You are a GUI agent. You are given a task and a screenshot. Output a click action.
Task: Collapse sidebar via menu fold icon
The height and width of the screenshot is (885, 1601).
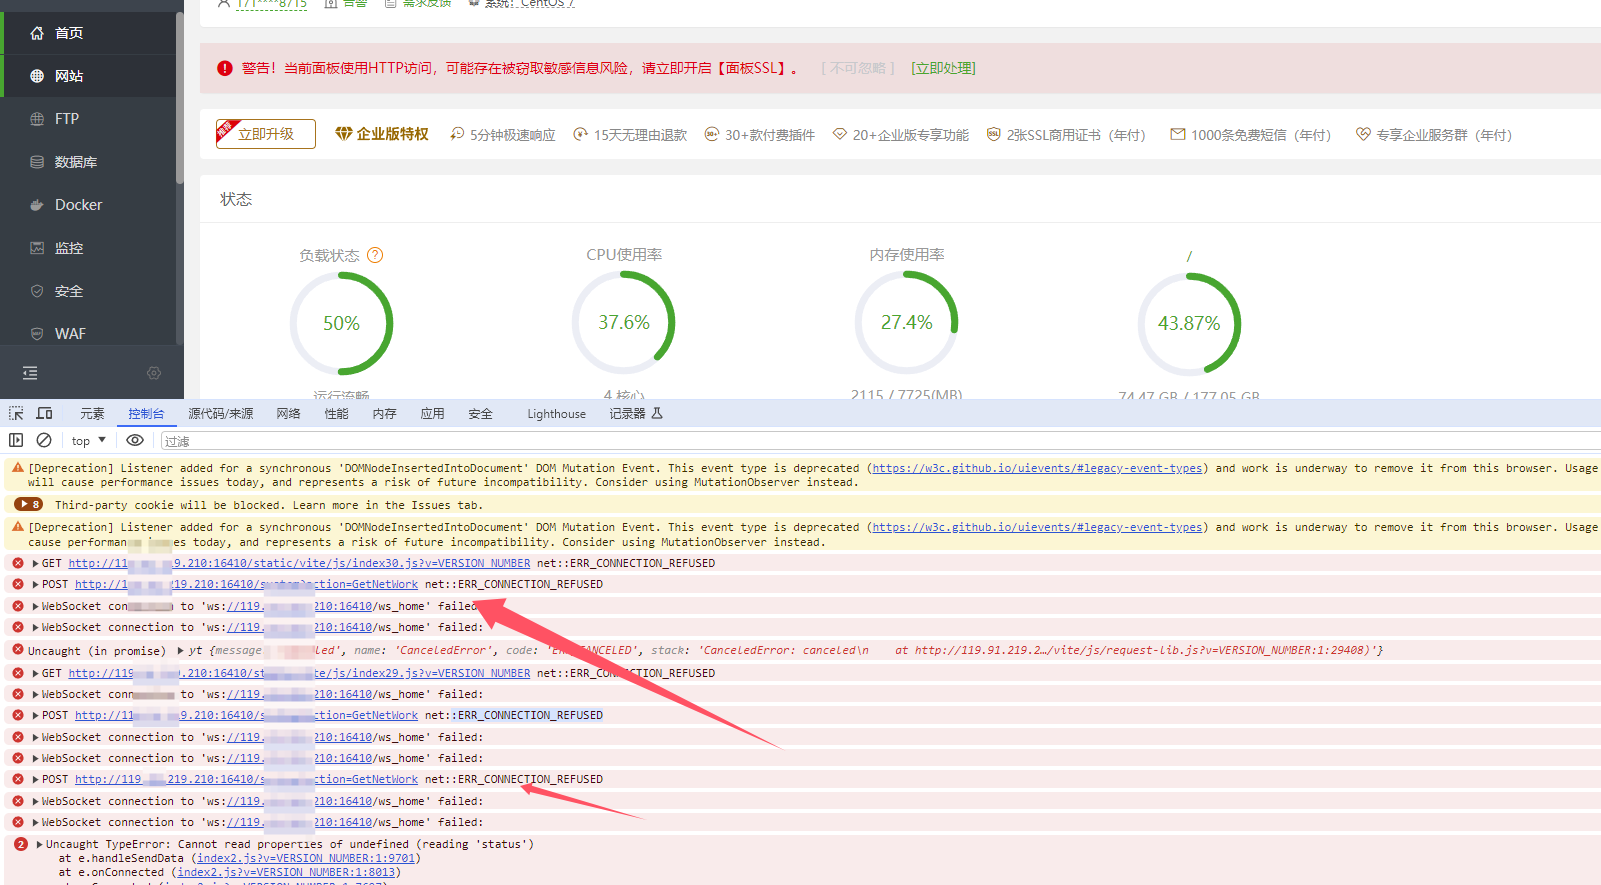30,373
